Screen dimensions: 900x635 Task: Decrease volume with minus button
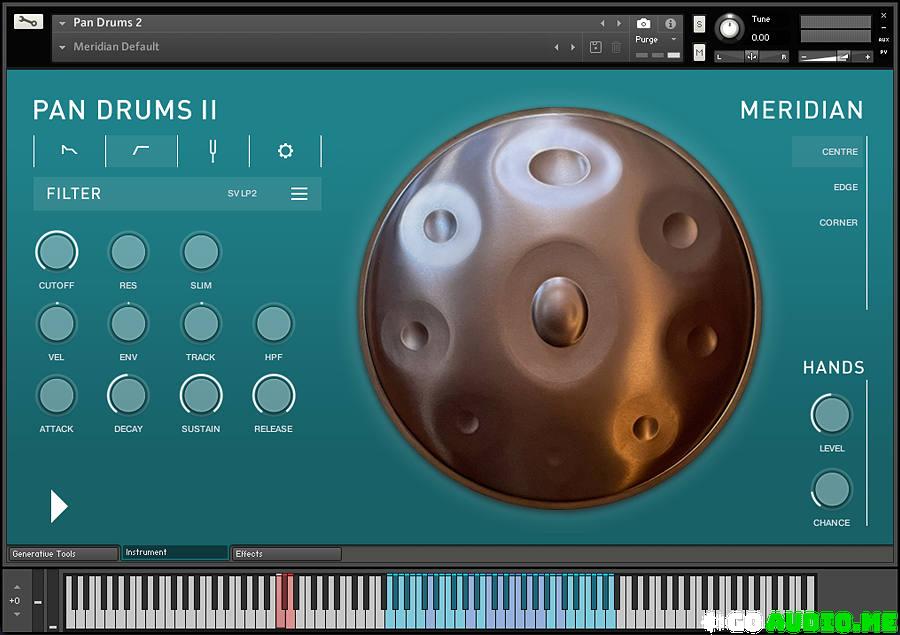coord(804,57)
